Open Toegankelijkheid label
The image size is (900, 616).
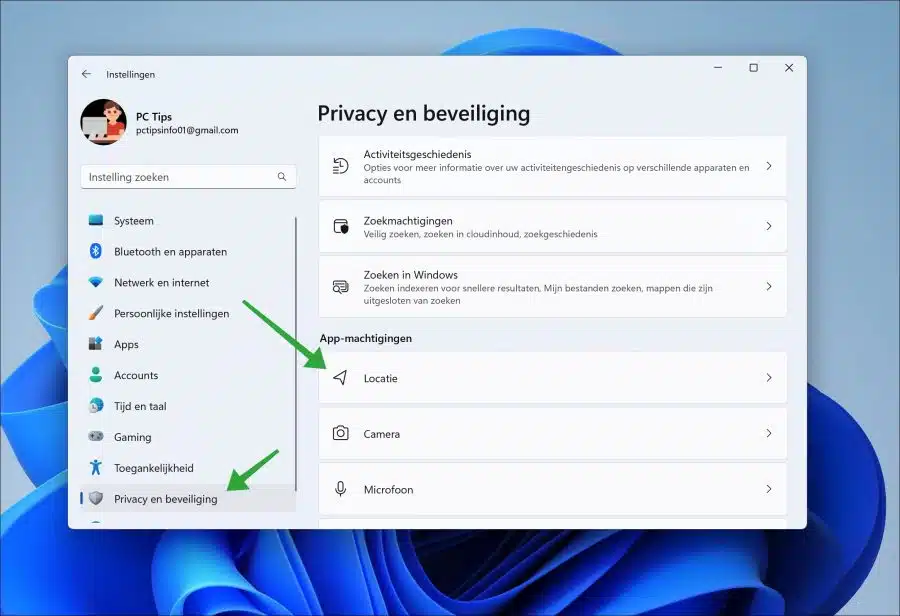coord(154,468)
